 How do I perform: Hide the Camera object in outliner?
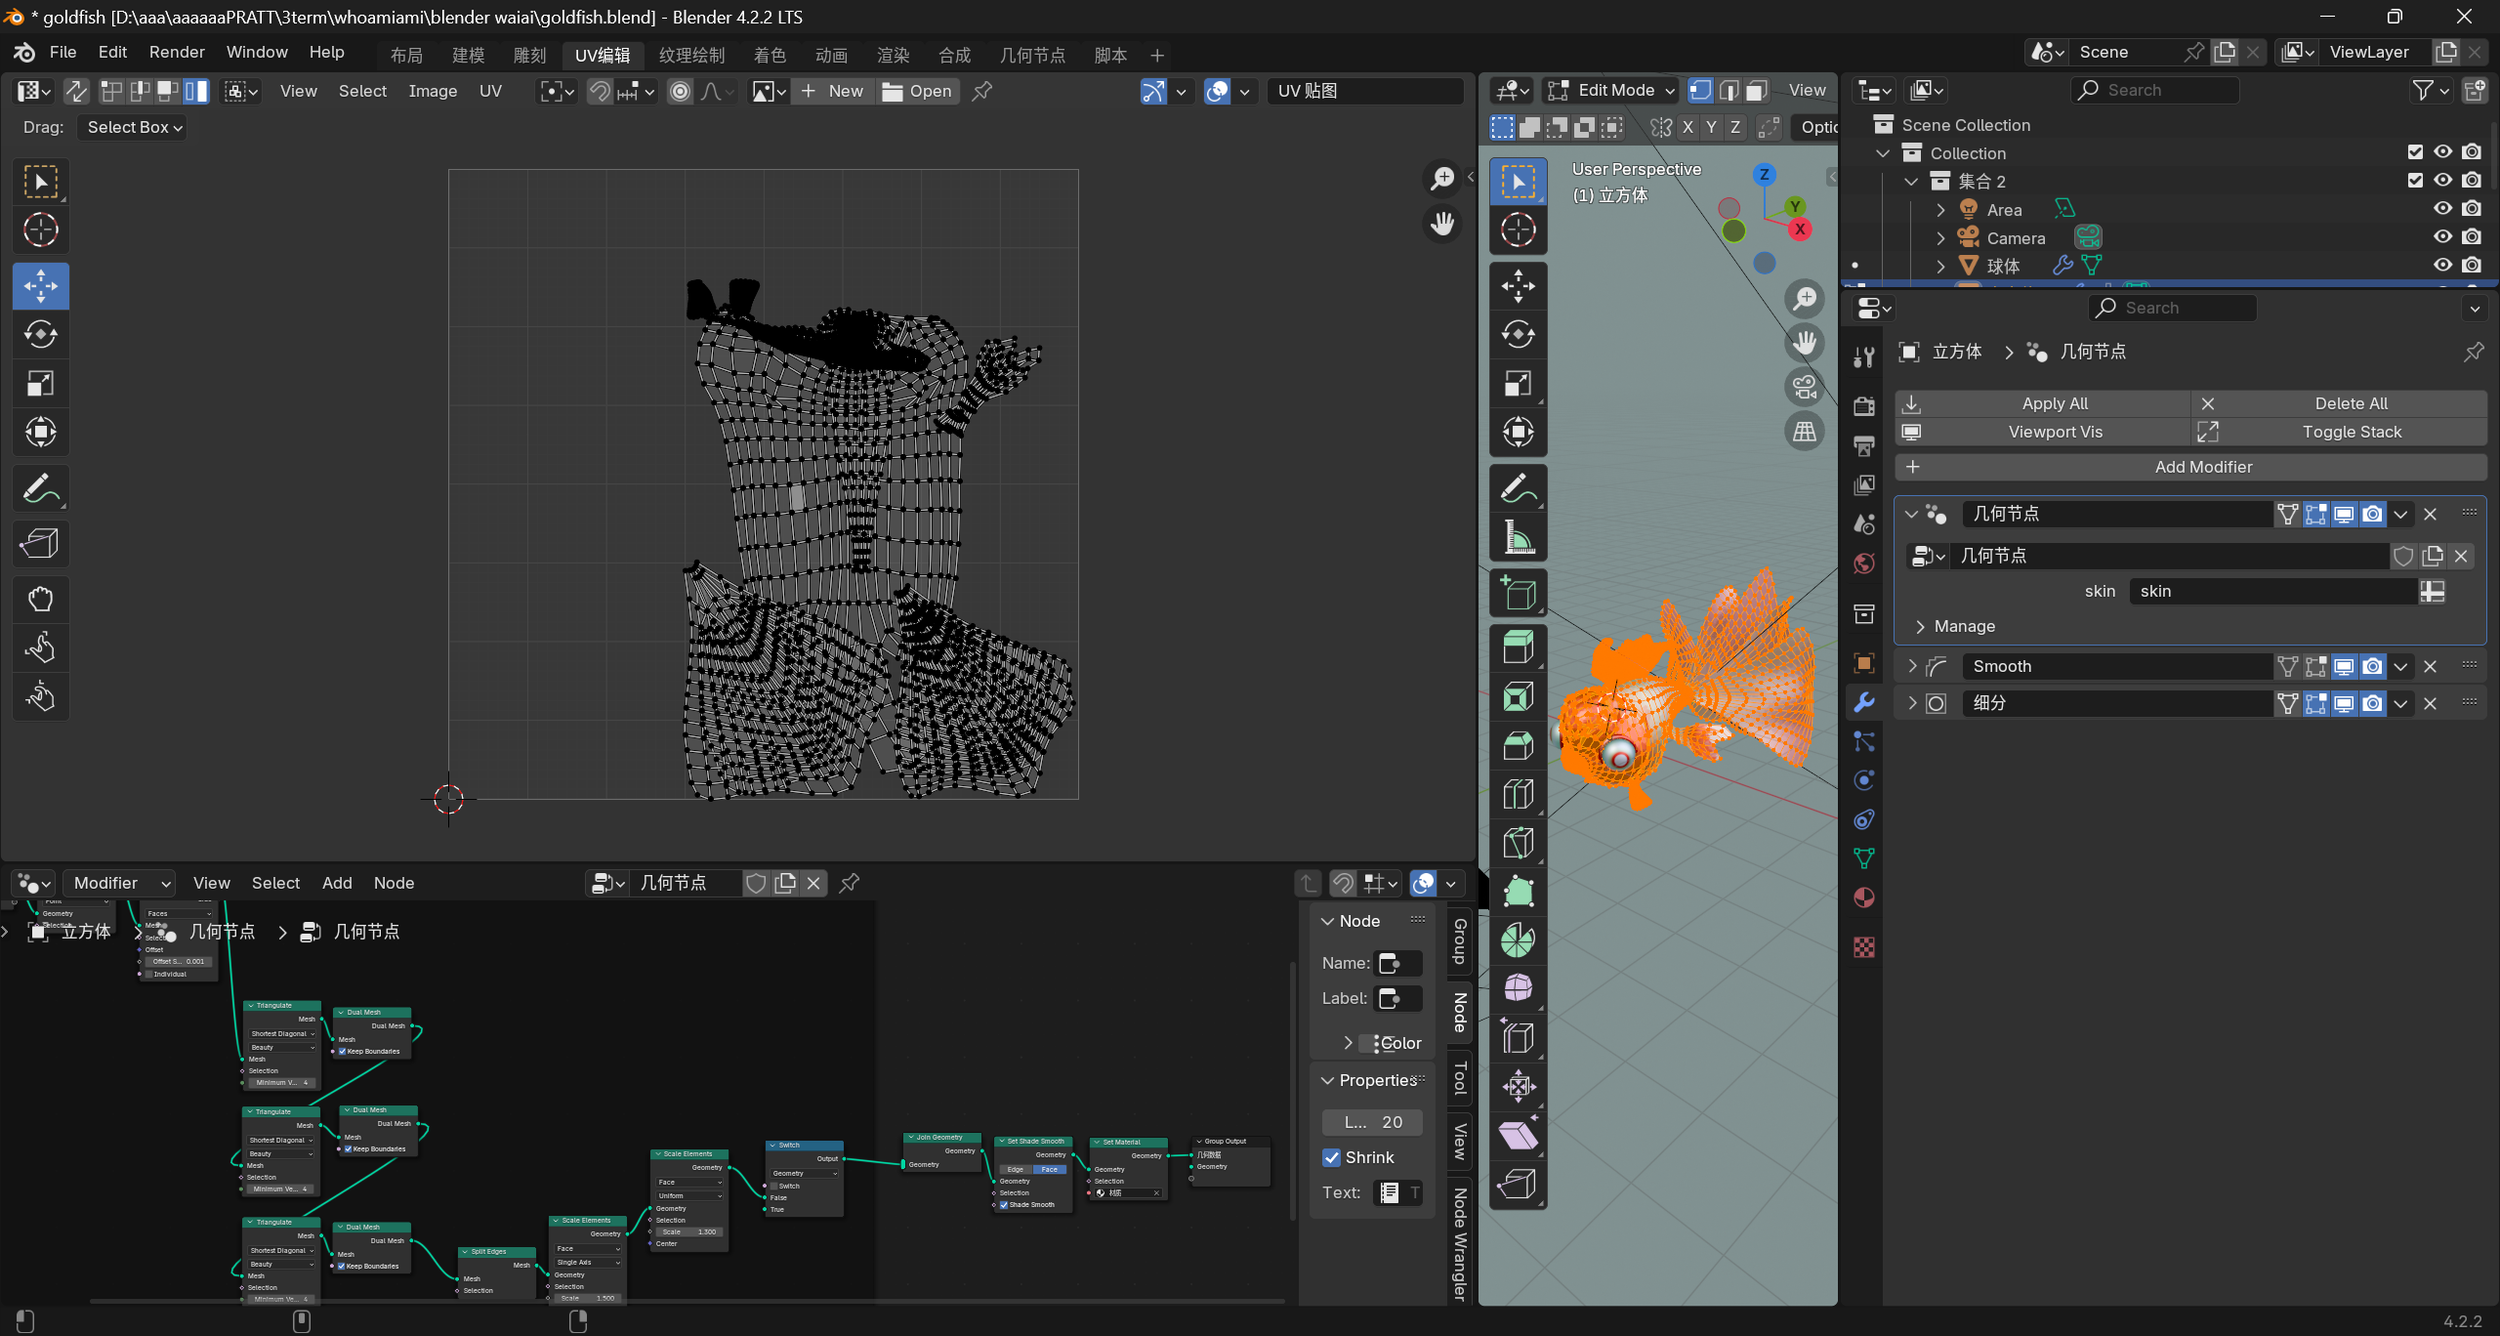2442,237
